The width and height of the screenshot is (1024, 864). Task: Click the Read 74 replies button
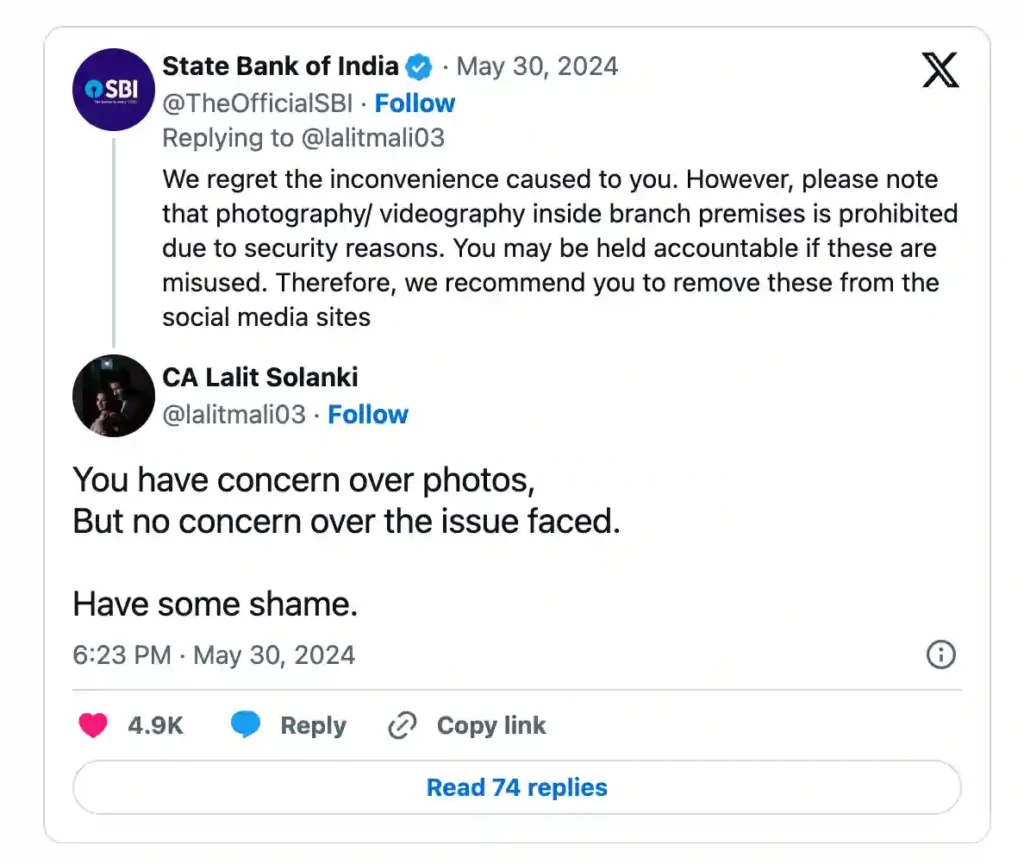pos(517,787)
